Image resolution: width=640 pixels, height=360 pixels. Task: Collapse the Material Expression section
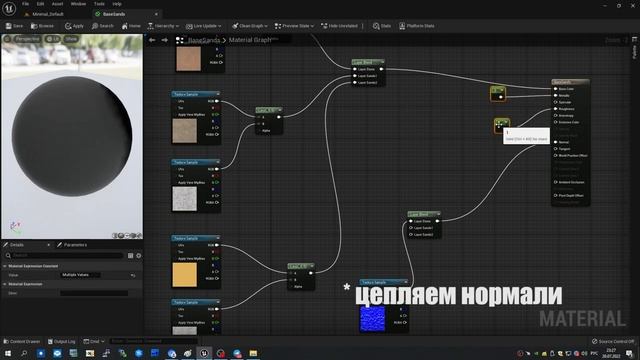[5, 284]
